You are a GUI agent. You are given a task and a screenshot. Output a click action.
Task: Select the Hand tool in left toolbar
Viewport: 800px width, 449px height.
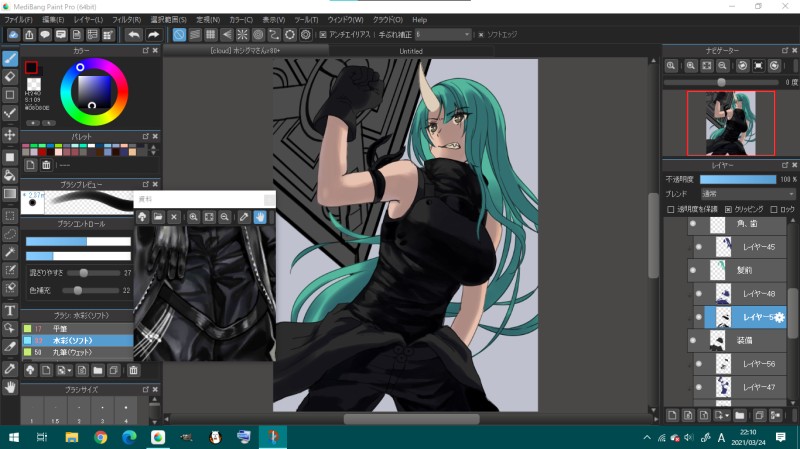click(x=10, y=387)
